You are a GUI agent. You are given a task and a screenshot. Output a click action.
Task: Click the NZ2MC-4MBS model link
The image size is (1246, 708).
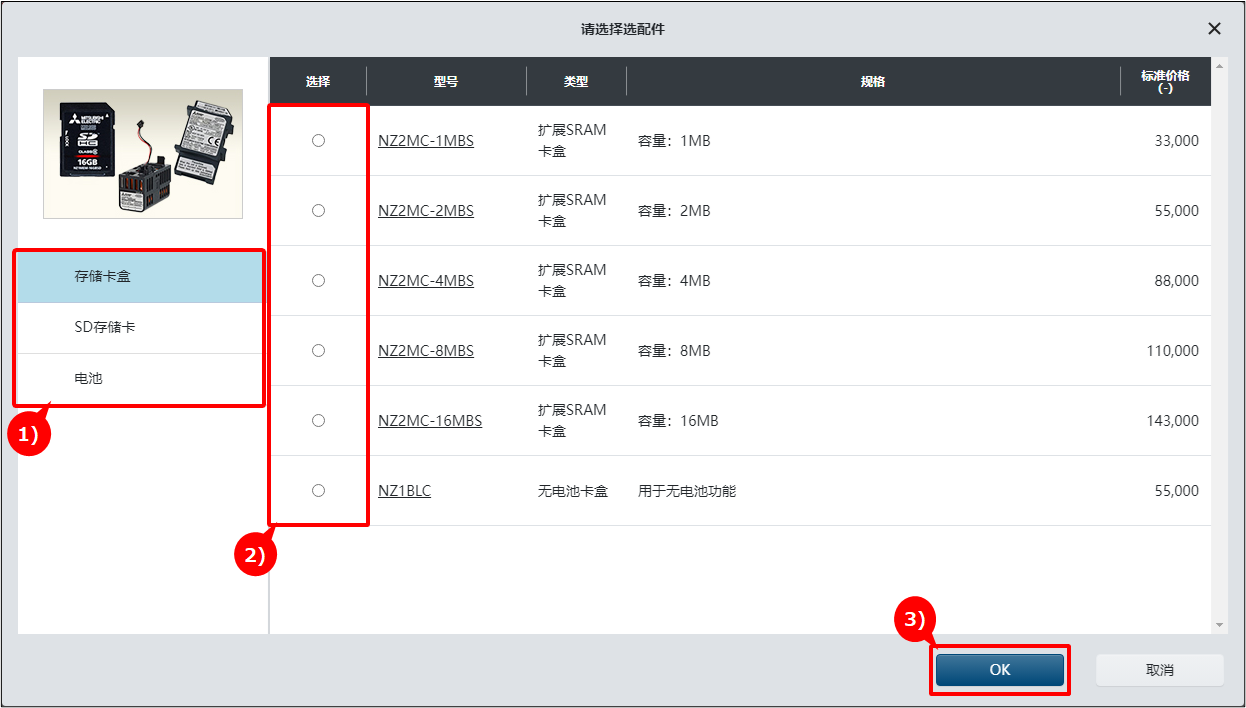(426, 281)
